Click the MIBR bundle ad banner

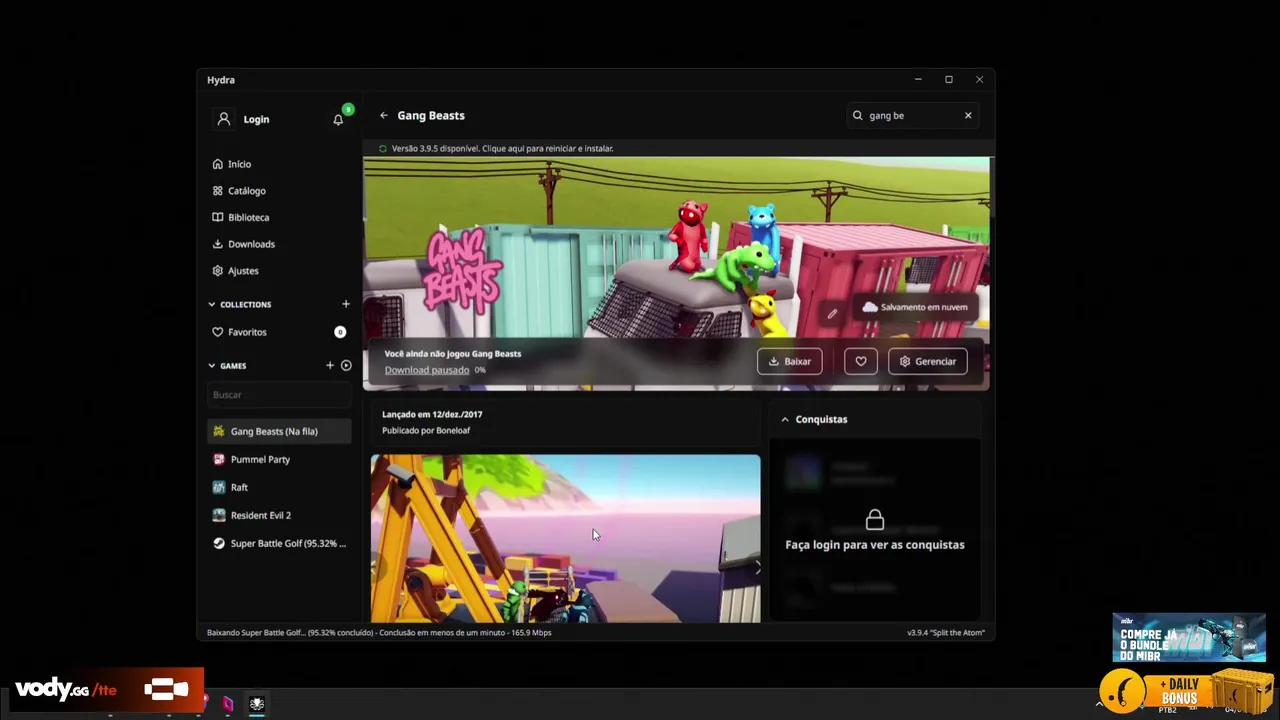pyautogui.click(x=1189, y=638)
